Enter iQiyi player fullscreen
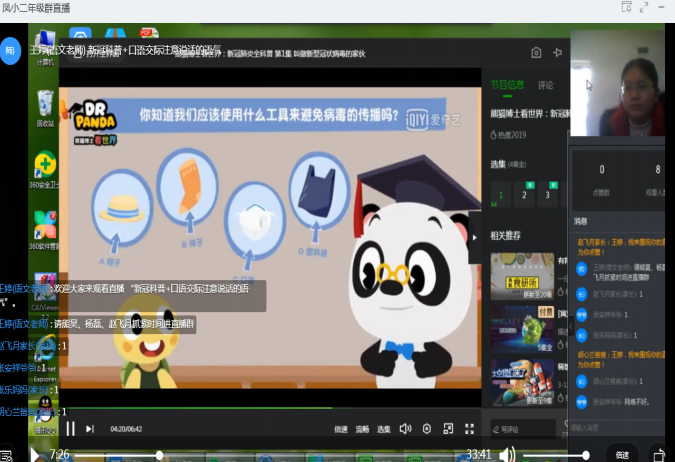 [x=469, y=428]
